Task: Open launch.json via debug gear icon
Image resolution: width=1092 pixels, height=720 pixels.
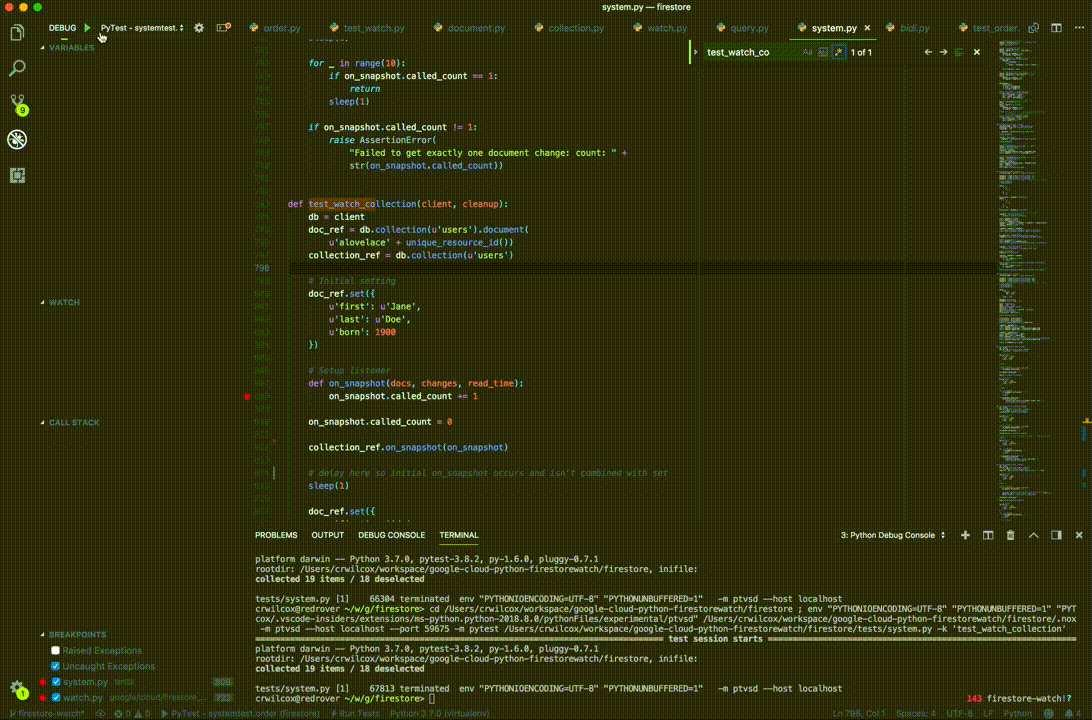Action: click(199, 28)
